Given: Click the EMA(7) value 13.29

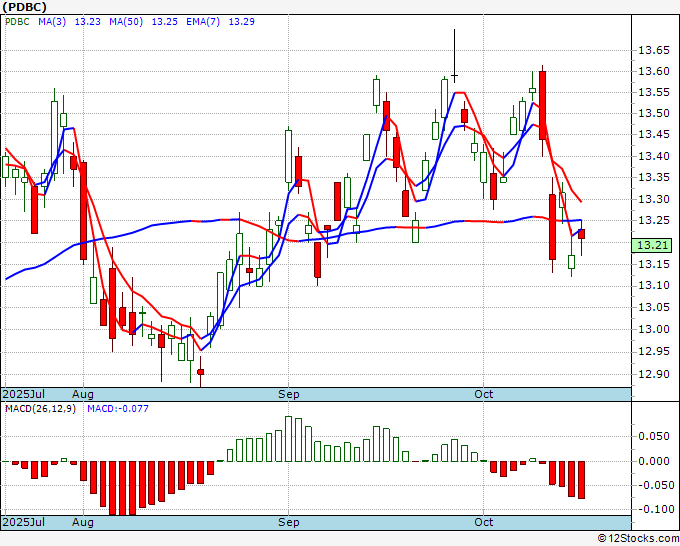Looking at the screenshot, I should tap(242, 22).
